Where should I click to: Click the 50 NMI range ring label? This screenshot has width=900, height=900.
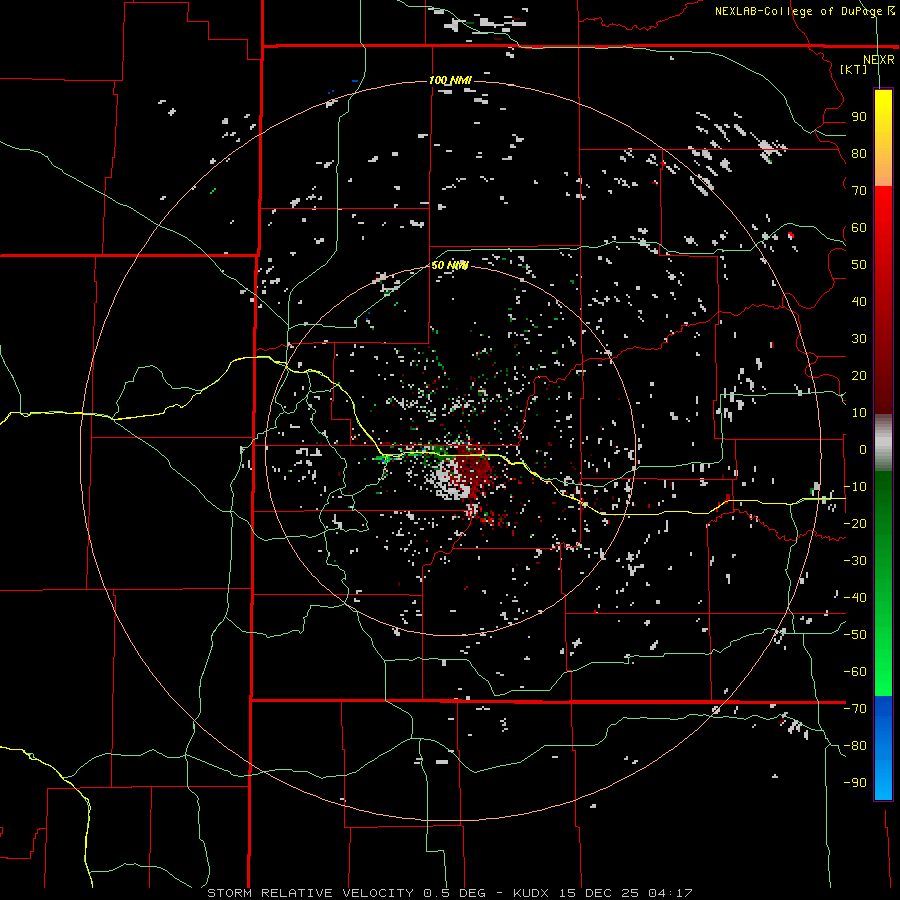point(450,265)
